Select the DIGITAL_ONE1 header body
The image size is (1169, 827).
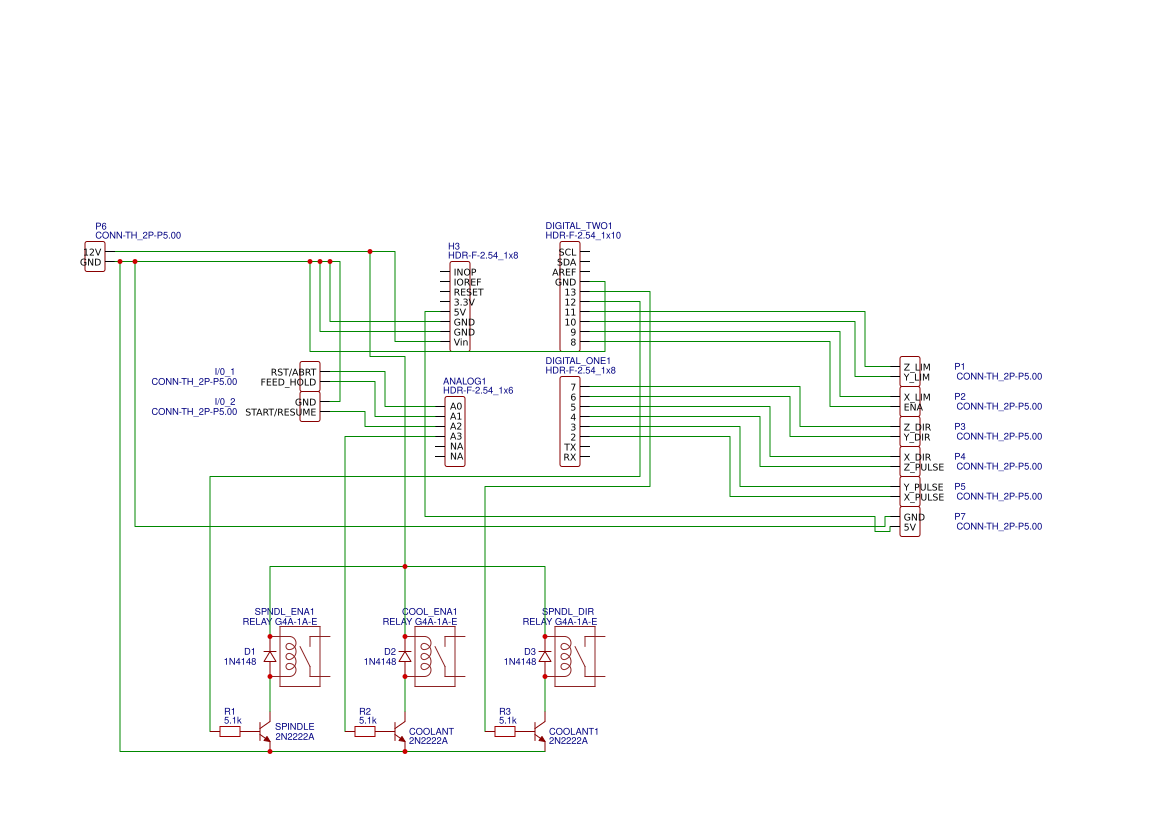point(570,422)
